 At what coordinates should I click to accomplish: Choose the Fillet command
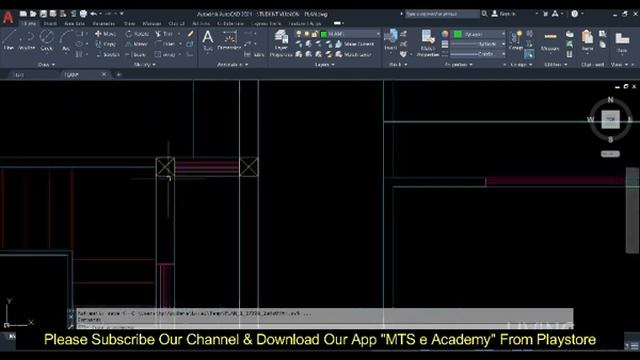165,44
